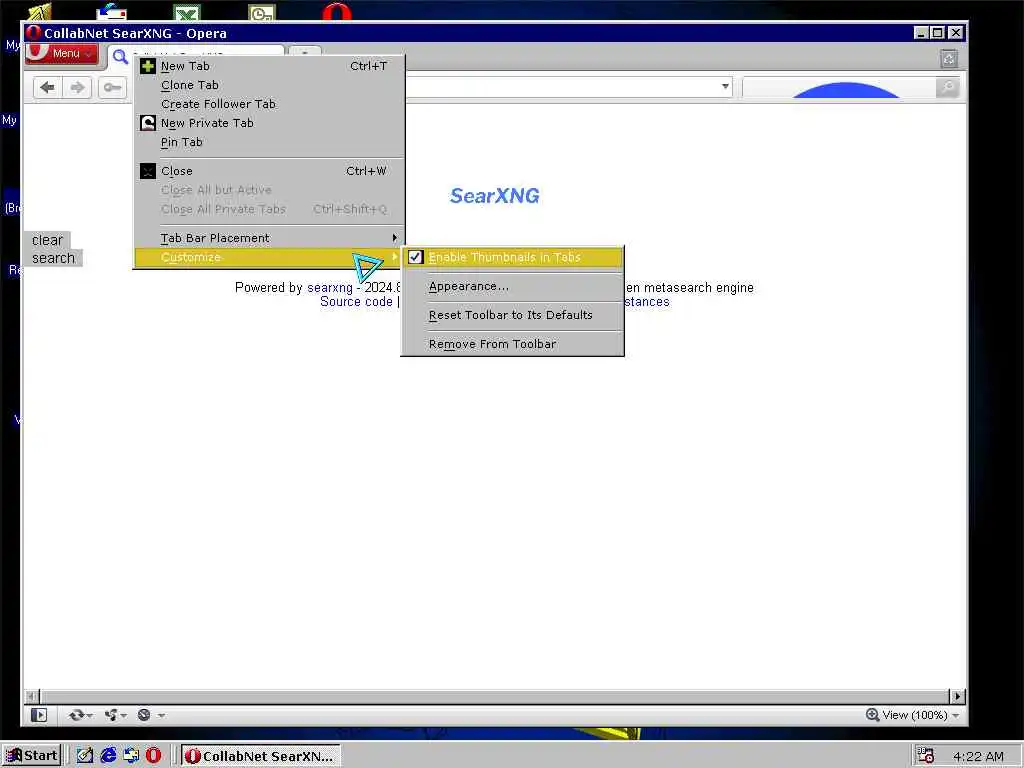Image resolution: width=1024 pixels, height=768 pixels.
Task: Click the search magnifier button in toolbar
Action: 947,88
